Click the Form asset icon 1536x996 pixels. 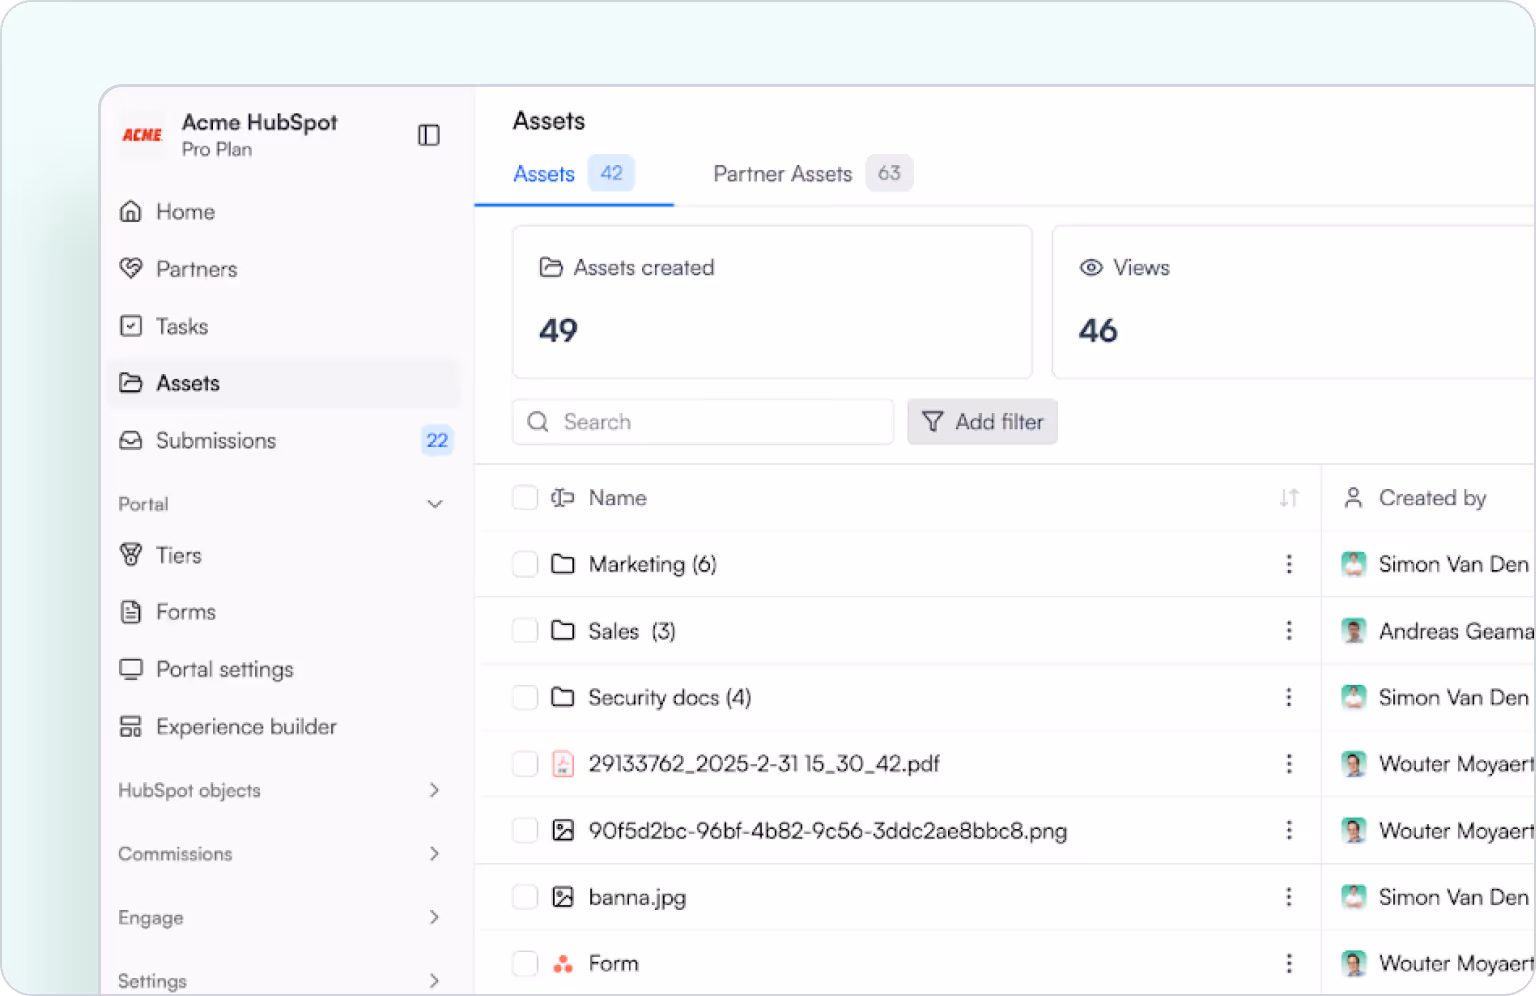click(563, 964)
